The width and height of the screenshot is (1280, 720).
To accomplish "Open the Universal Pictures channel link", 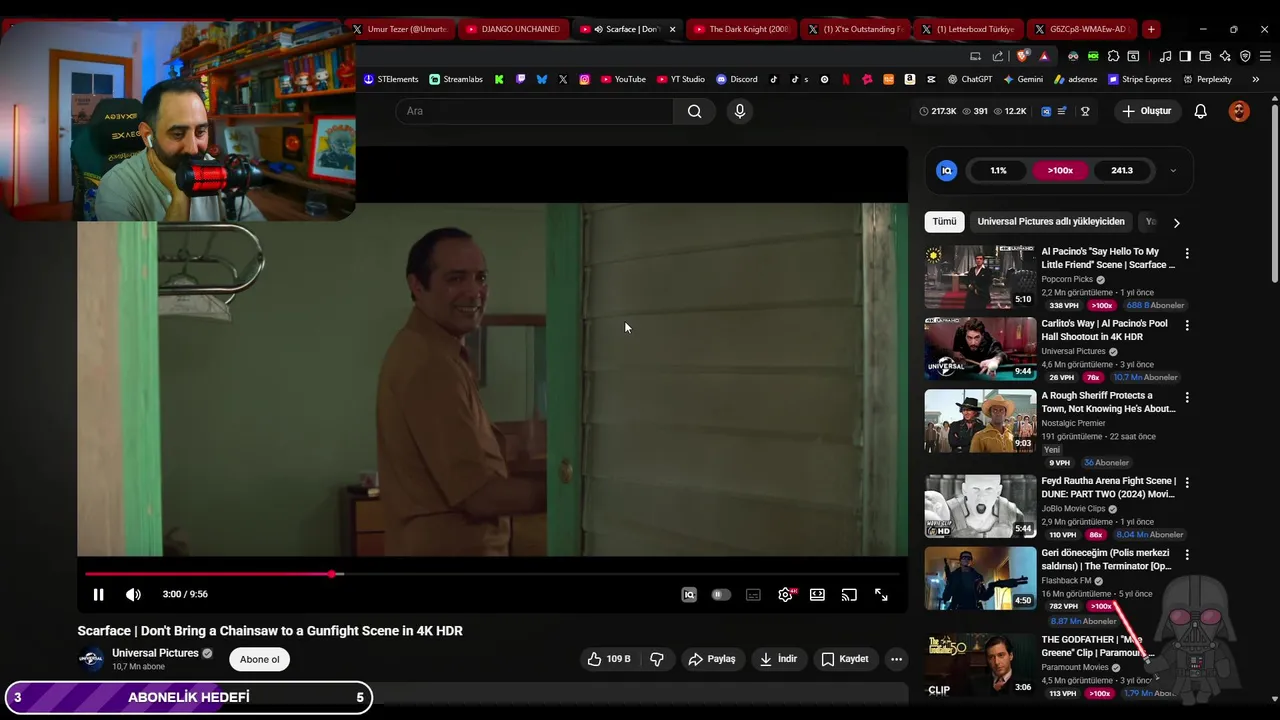I will point(155,653).
